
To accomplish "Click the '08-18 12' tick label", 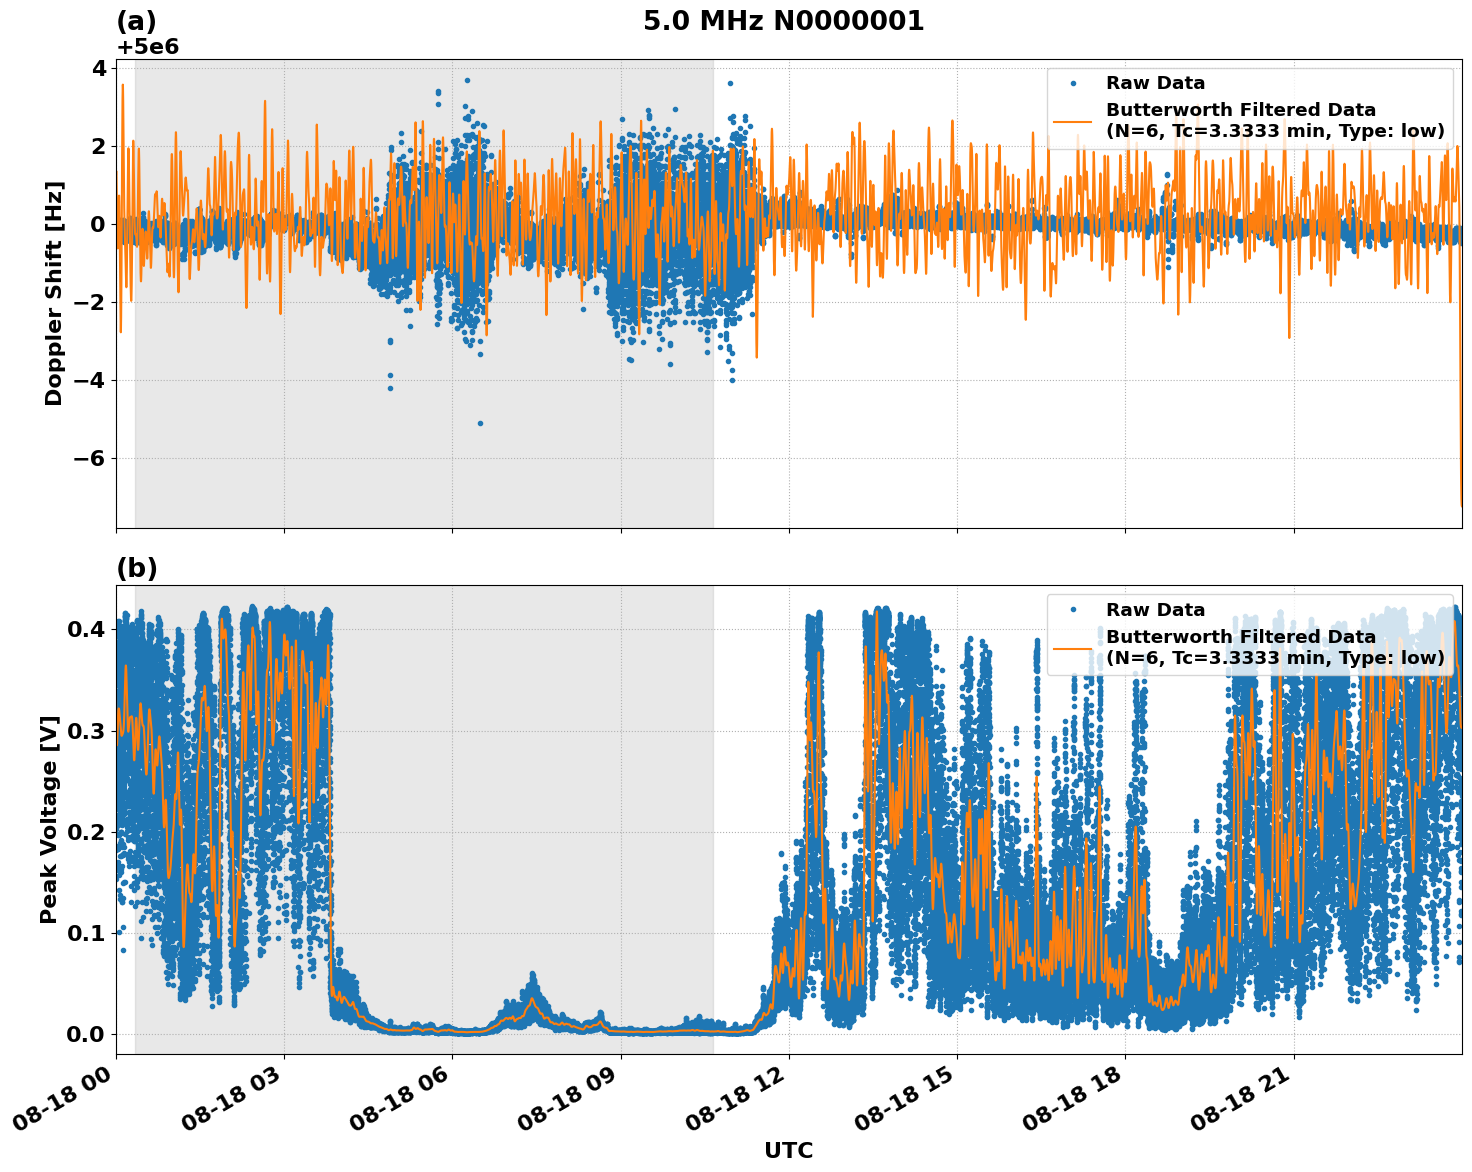I will pyautogui.click(x=732, y=1098).
